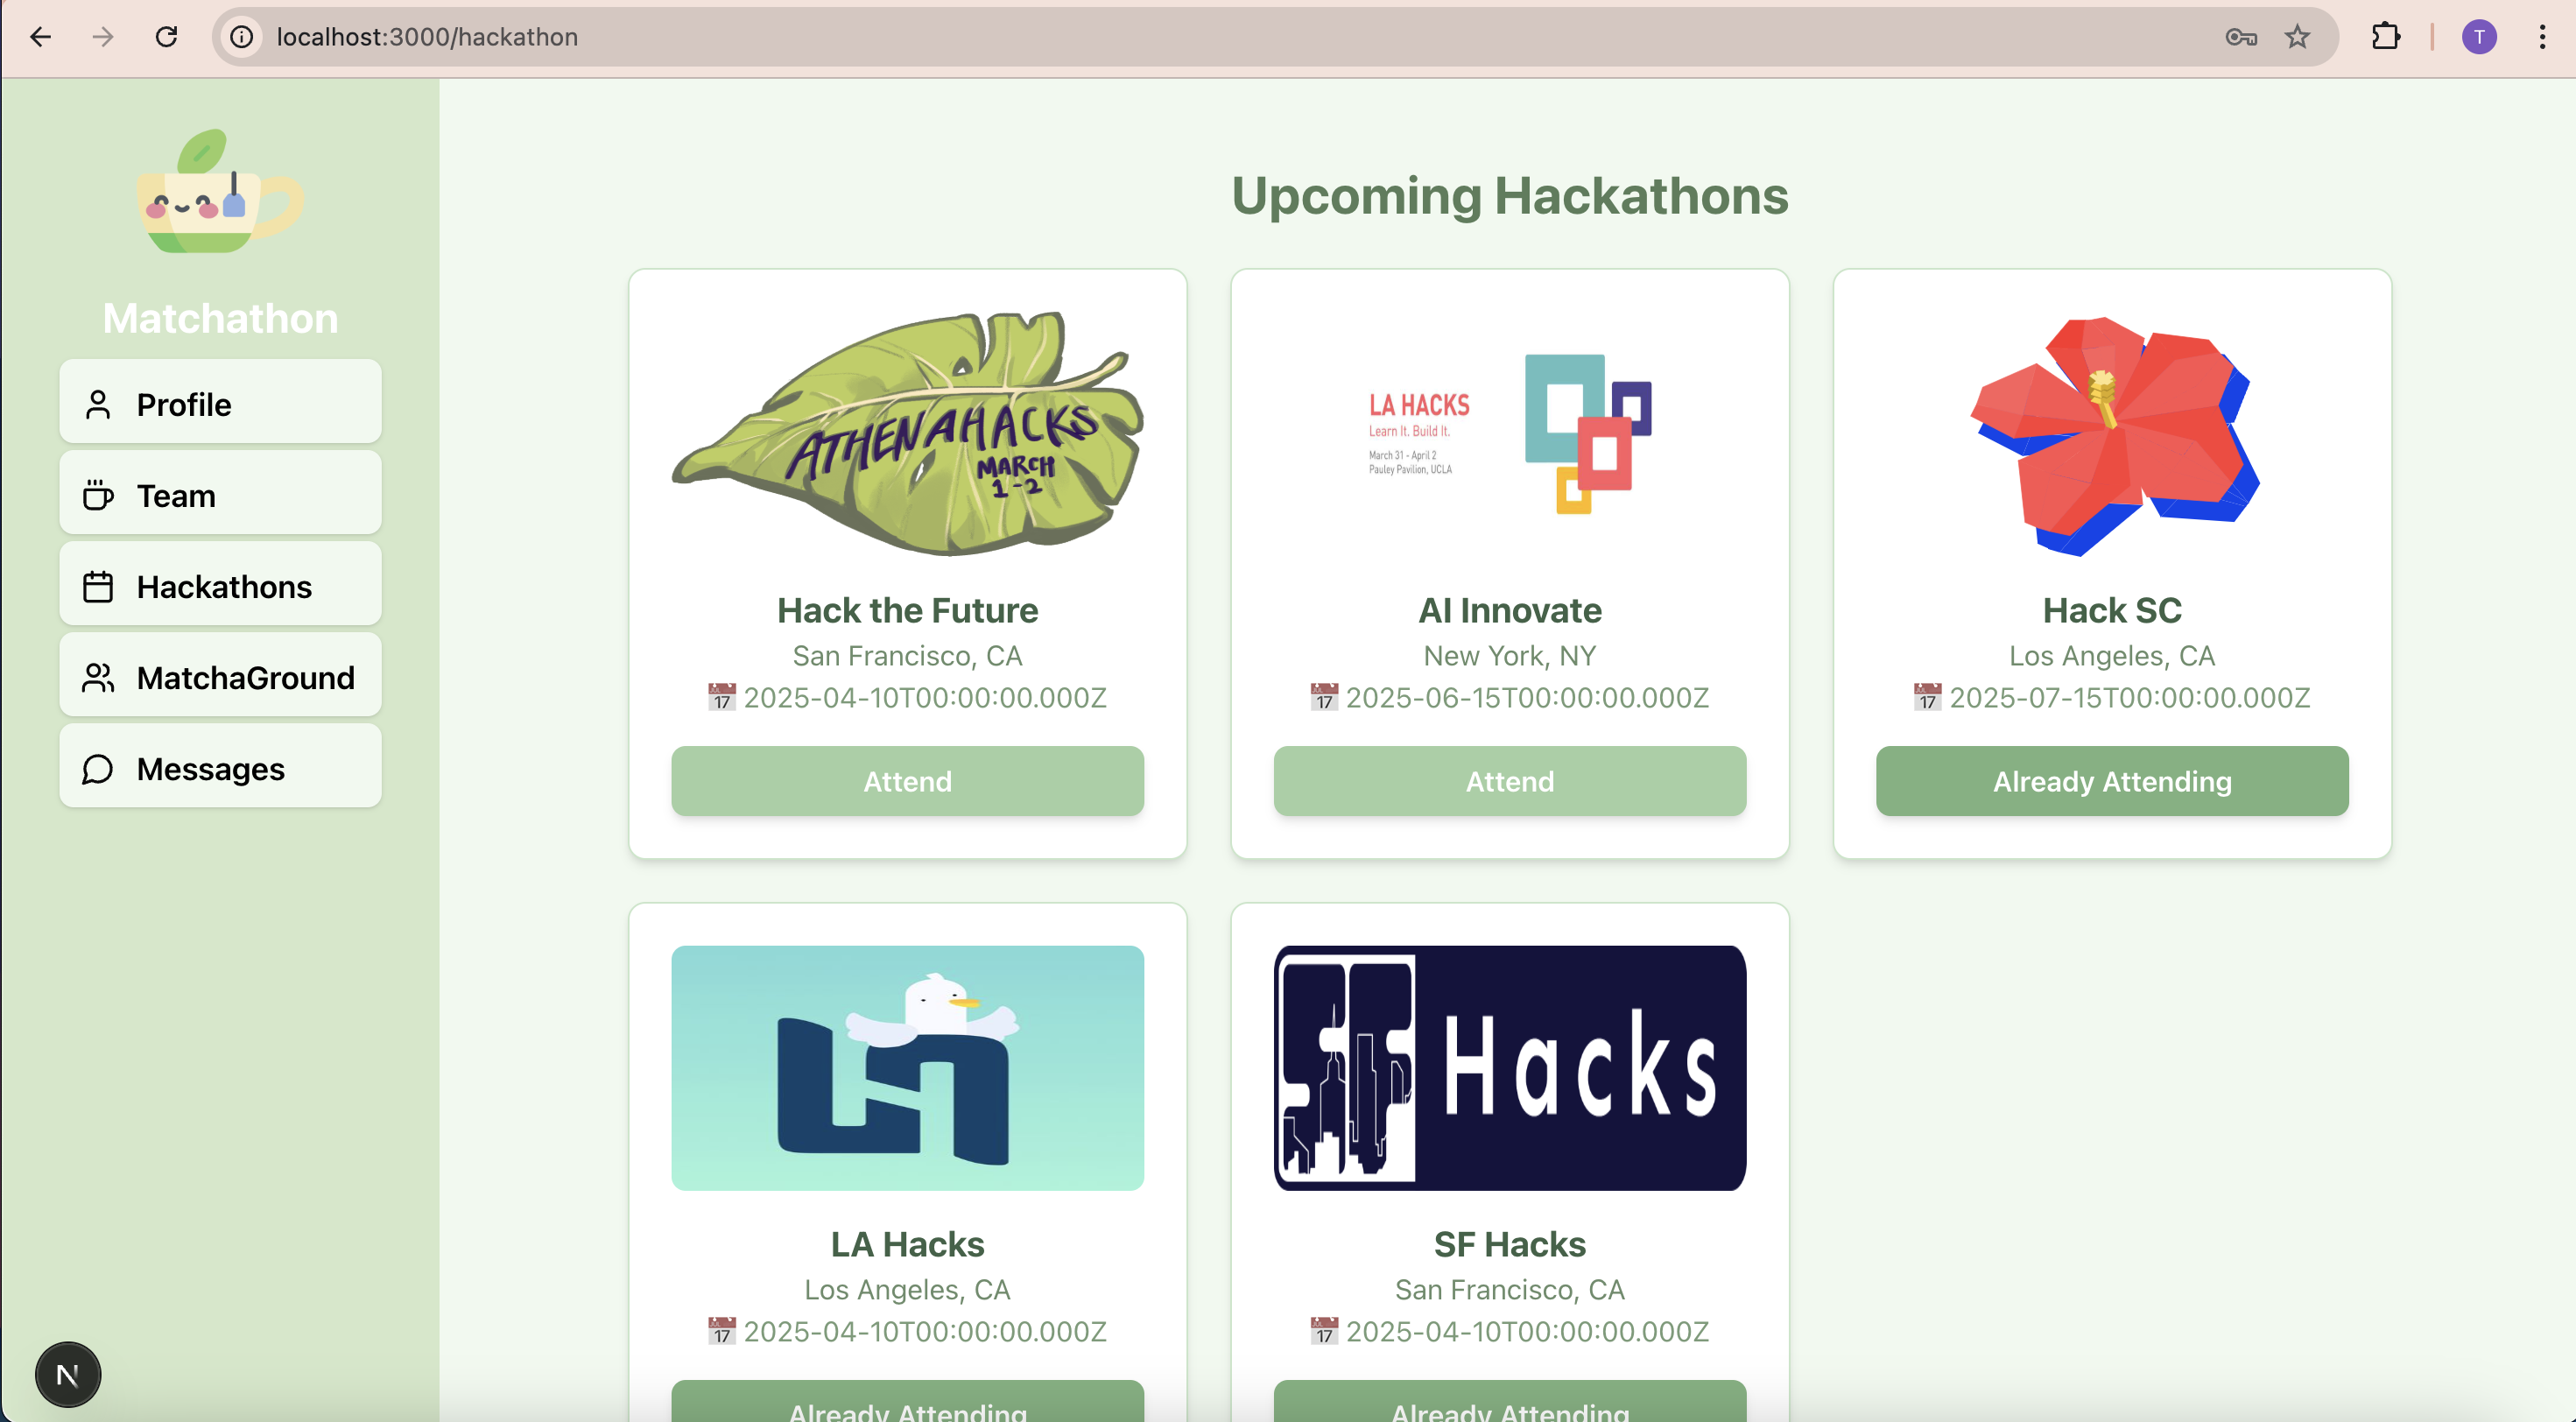Attend the Hack the Future hackathon
This screenshot has width=2576, height=1422.
click(x=907, y=780)
